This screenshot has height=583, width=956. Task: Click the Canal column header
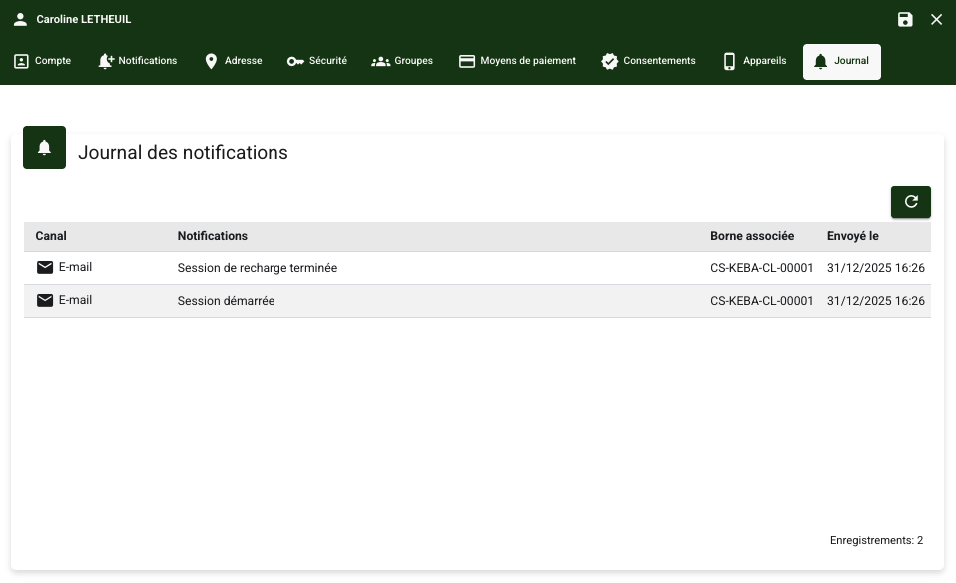coord(51,236)
